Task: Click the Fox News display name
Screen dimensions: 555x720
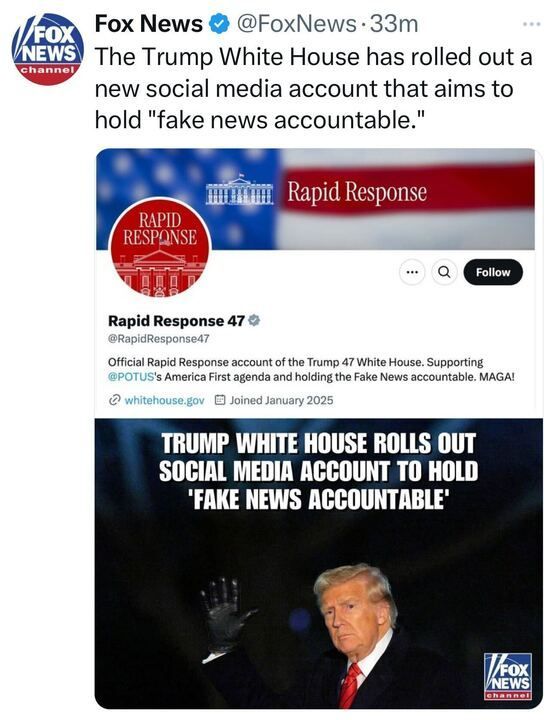Action: [148, 24]
